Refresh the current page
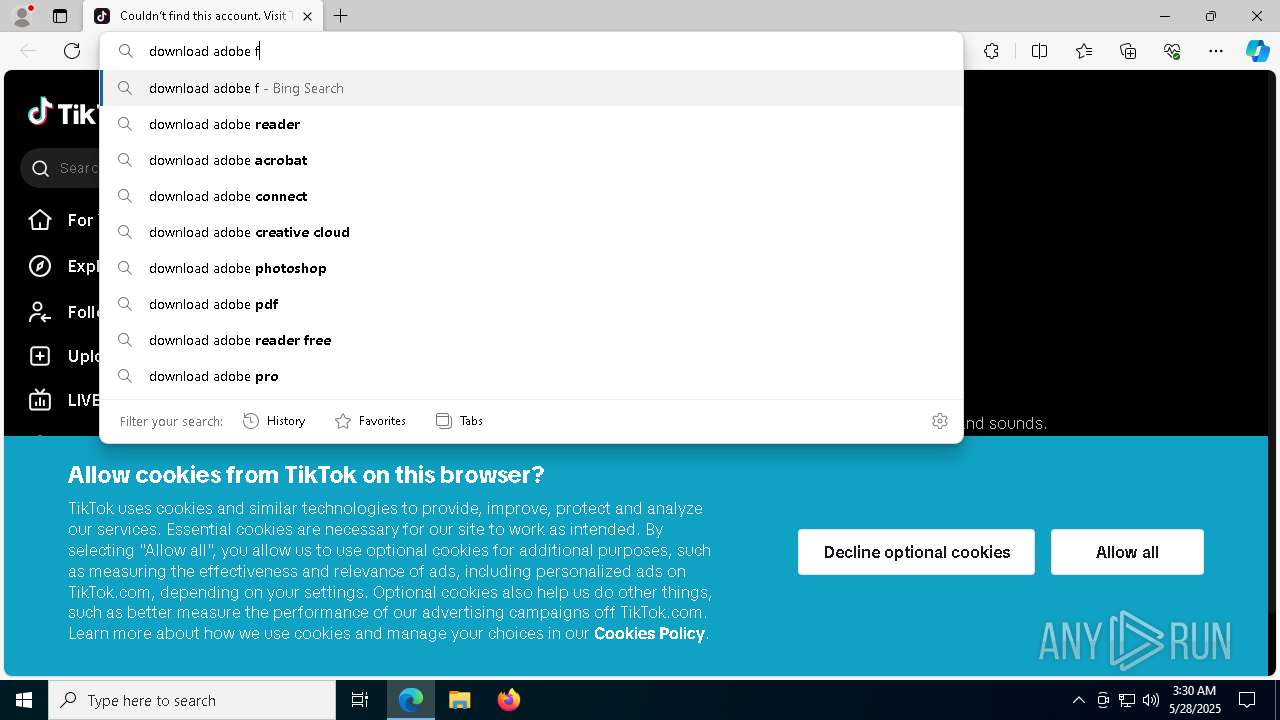Image resolution: width=1280 pixels, height=720 pixels. (72, 51)
